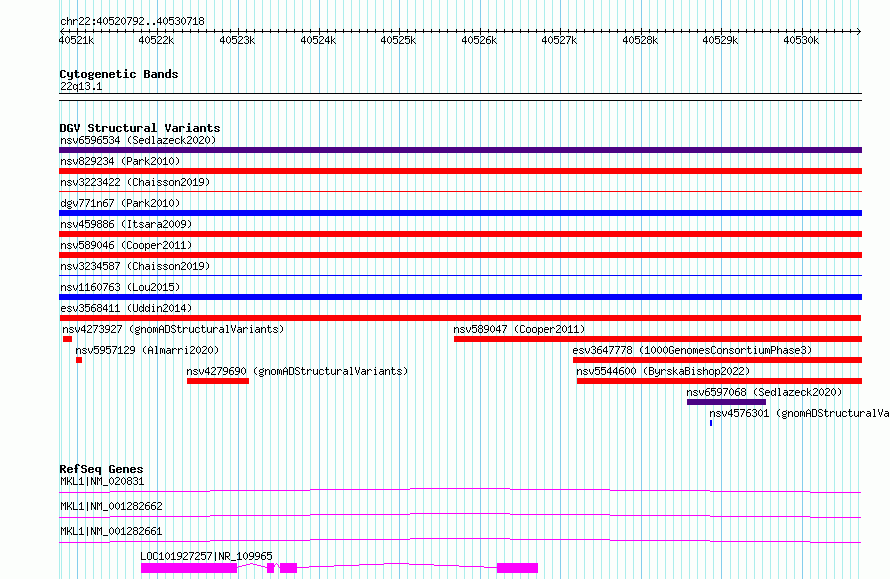
Task: Click the 40527k ruler tick label
Action: tap(559, 40)
